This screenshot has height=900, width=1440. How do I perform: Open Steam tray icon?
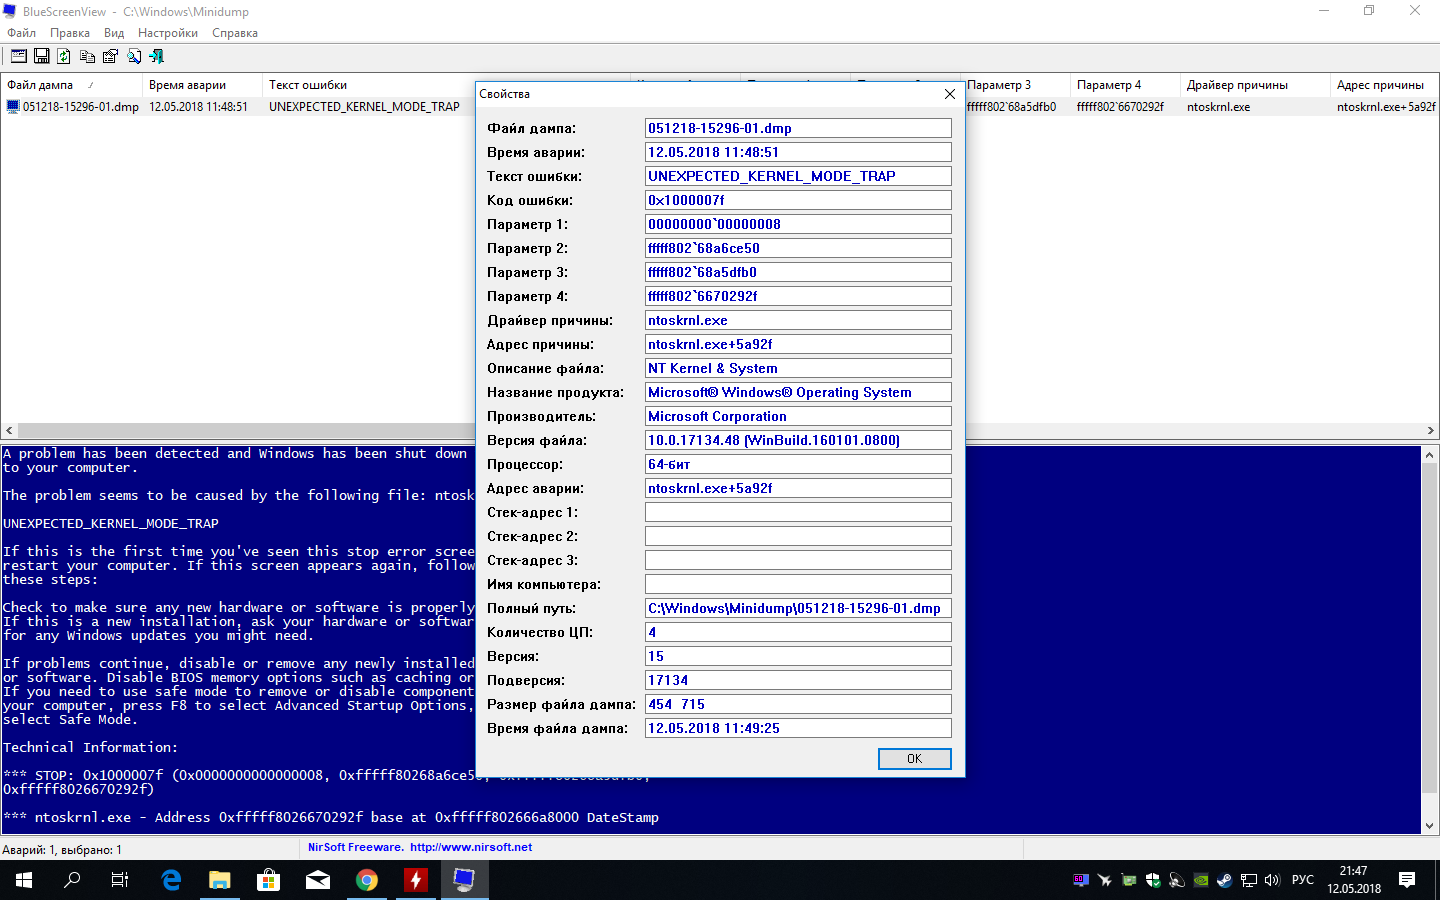tap(1225, 880)
